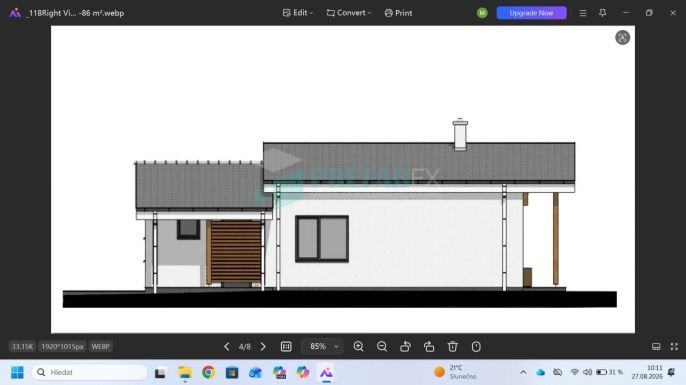Click the 33.15K file size label
Image resolution: width=686 pixels, height=385 pixels.
[22, 346]
